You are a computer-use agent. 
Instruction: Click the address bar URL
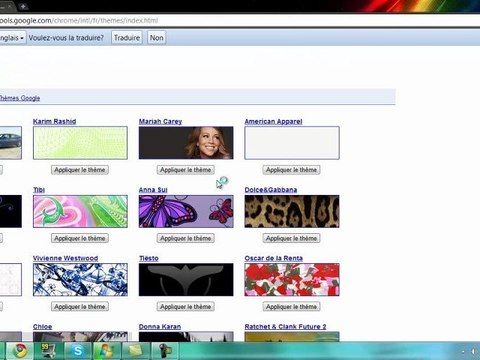coord(79,20)
